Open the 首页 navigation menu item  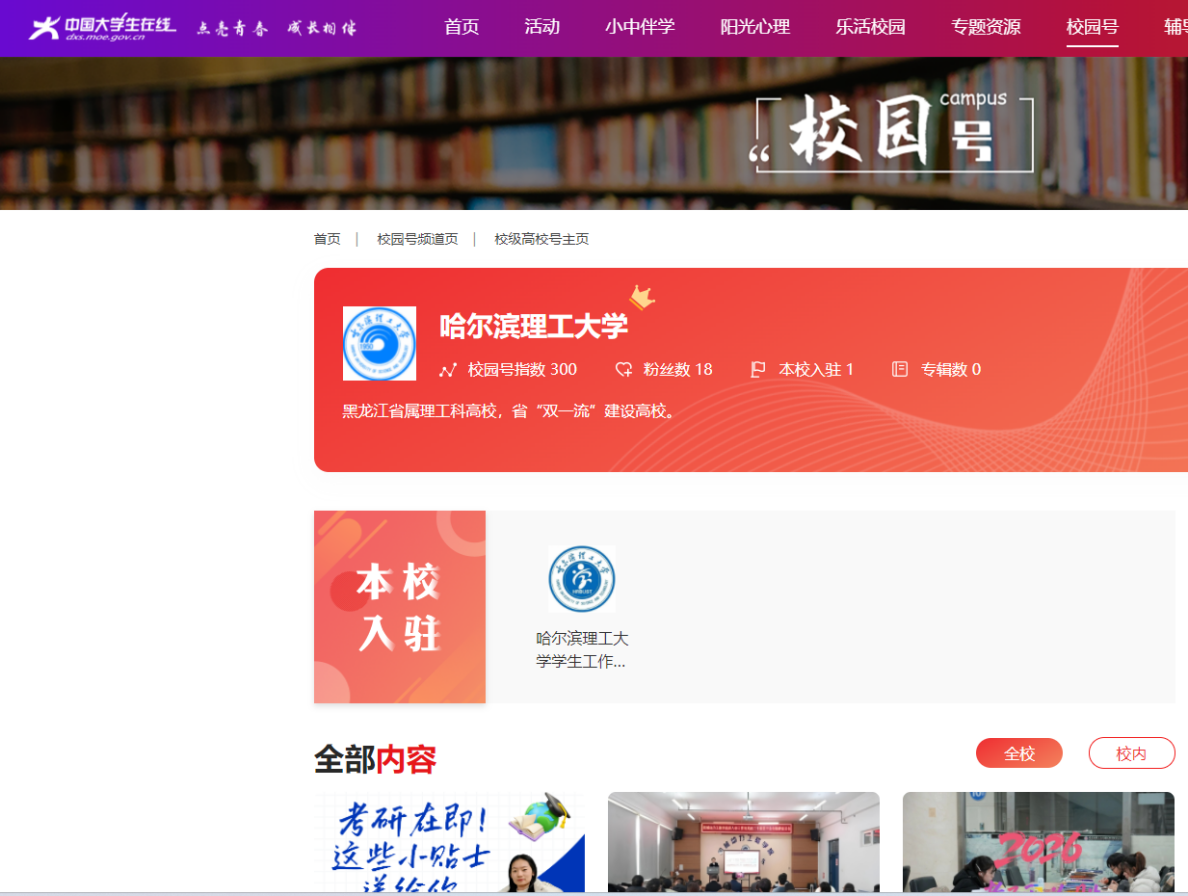coord(461,27)
